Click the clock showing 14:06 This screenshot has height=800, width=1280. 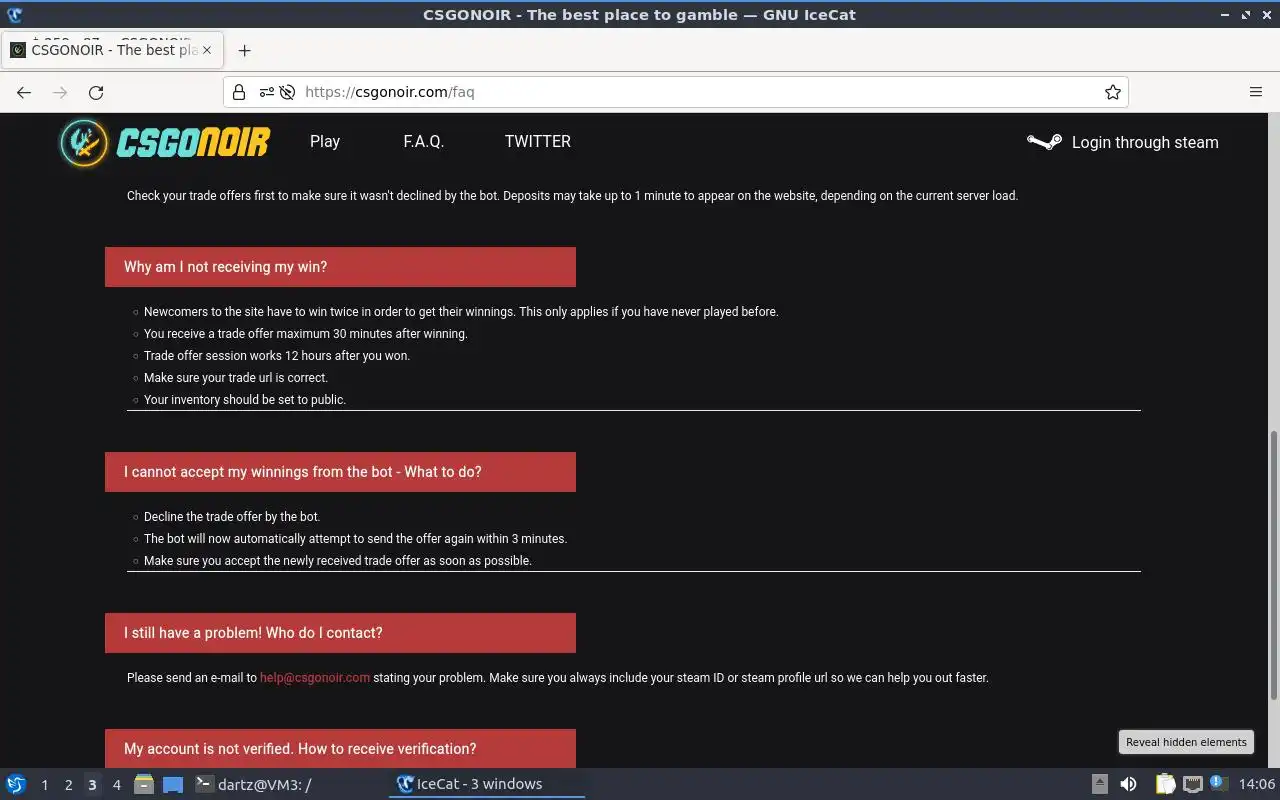tap(1257, 784)
